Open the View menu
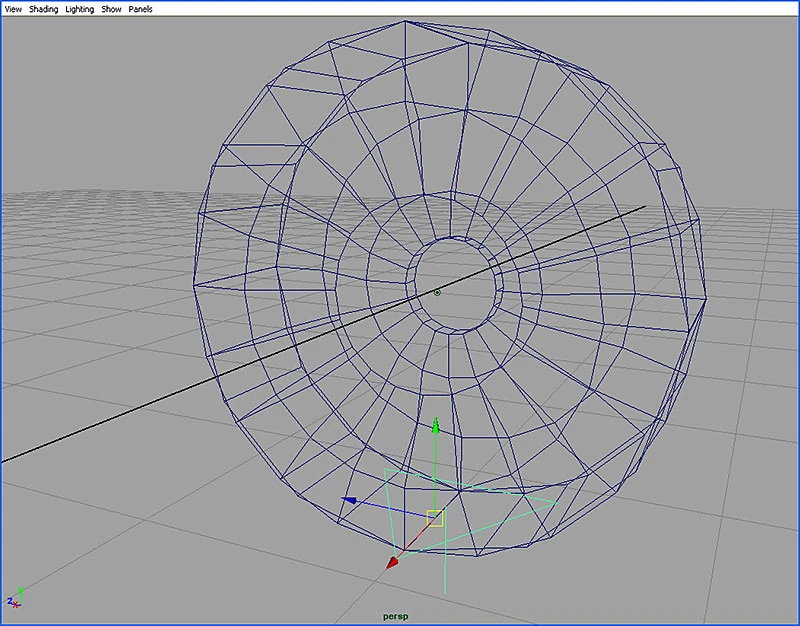The height and width of the screenshot is (626, 800). point(14,9)
